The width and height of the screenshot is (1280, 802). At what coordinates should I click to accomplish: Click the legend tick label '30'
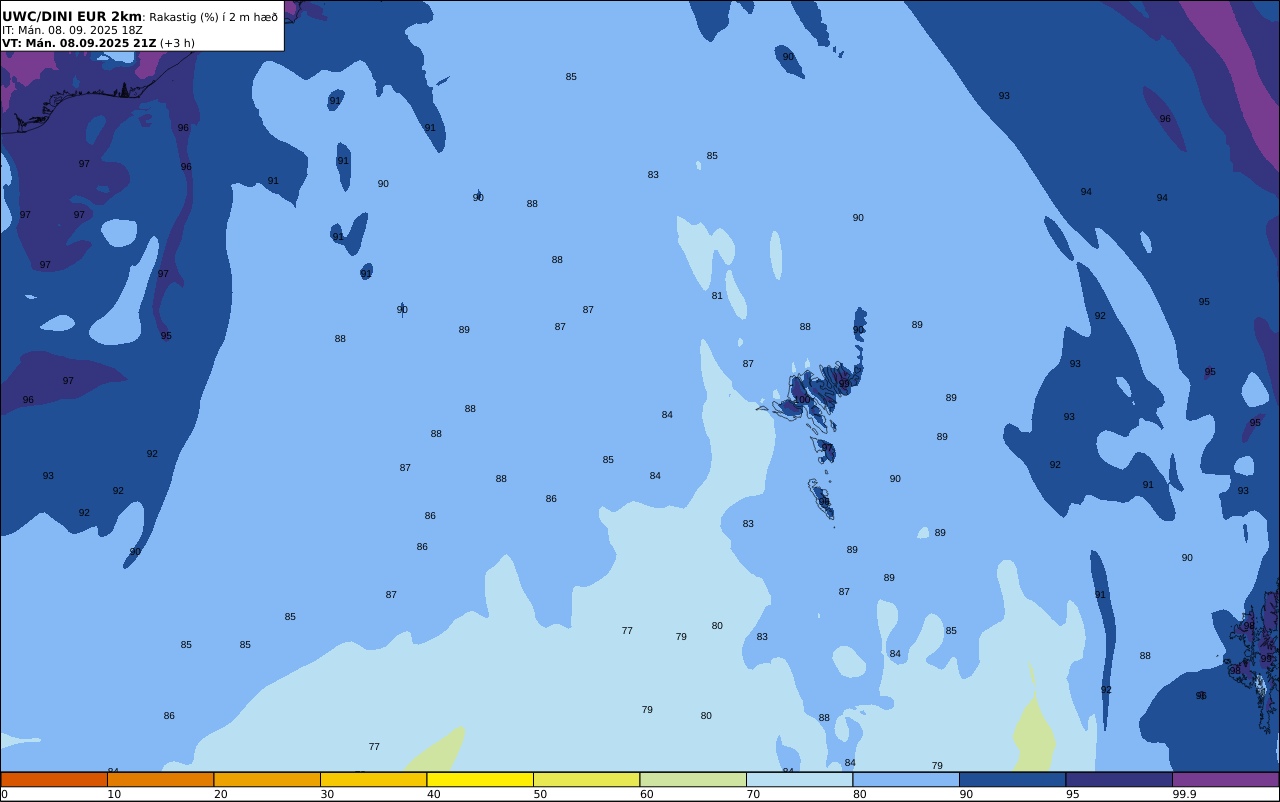(x=327, y=794)
